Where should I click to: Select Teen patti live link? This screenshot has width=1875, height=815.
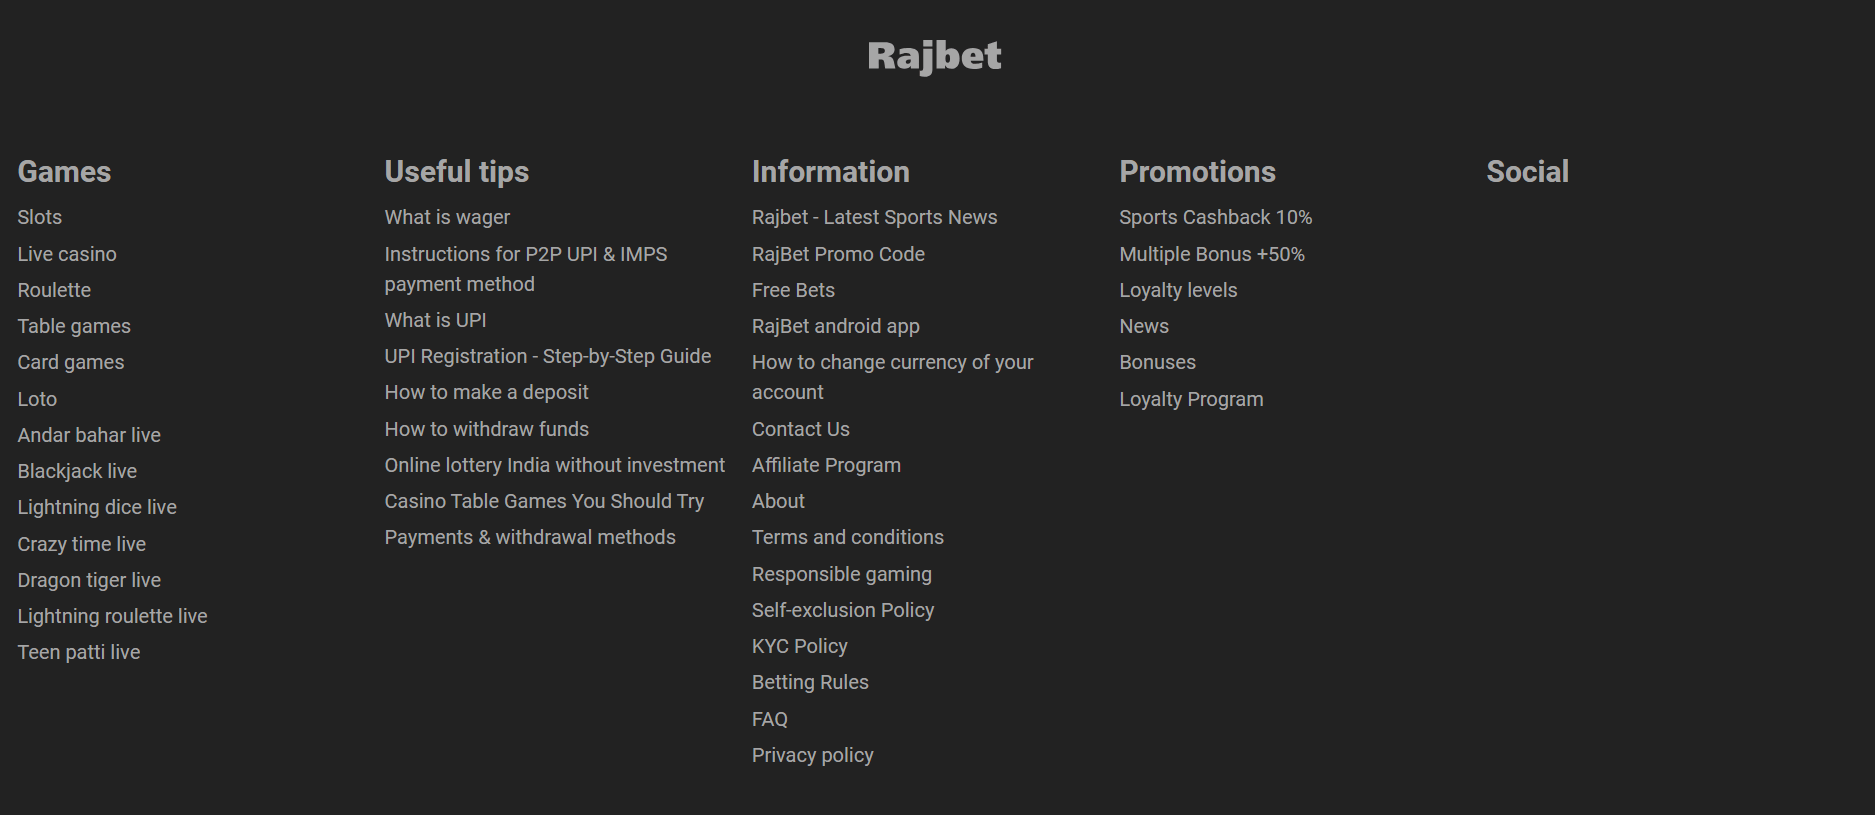(79, 652)
